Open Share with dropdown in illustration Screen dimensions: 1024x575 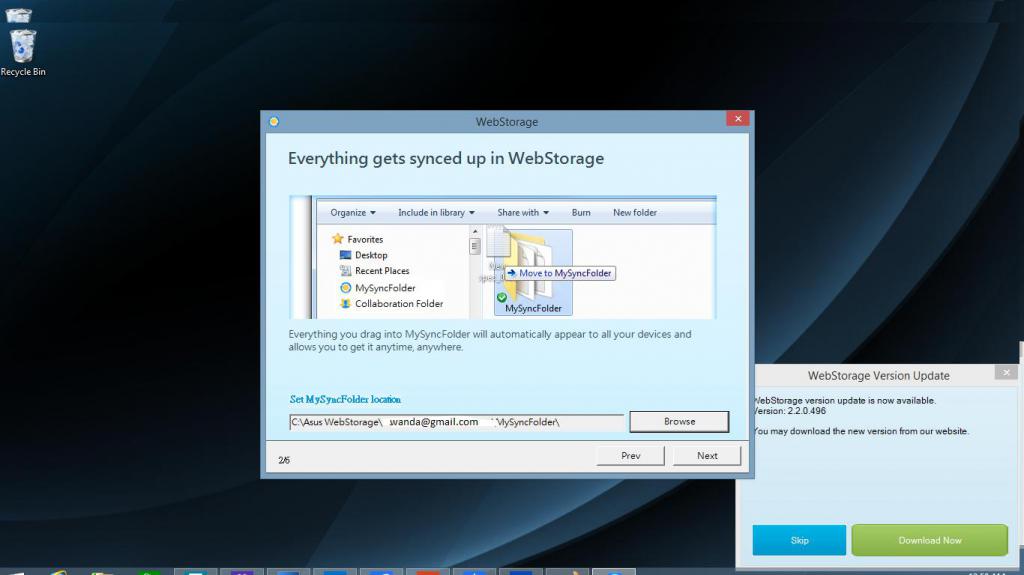point(522,212)
